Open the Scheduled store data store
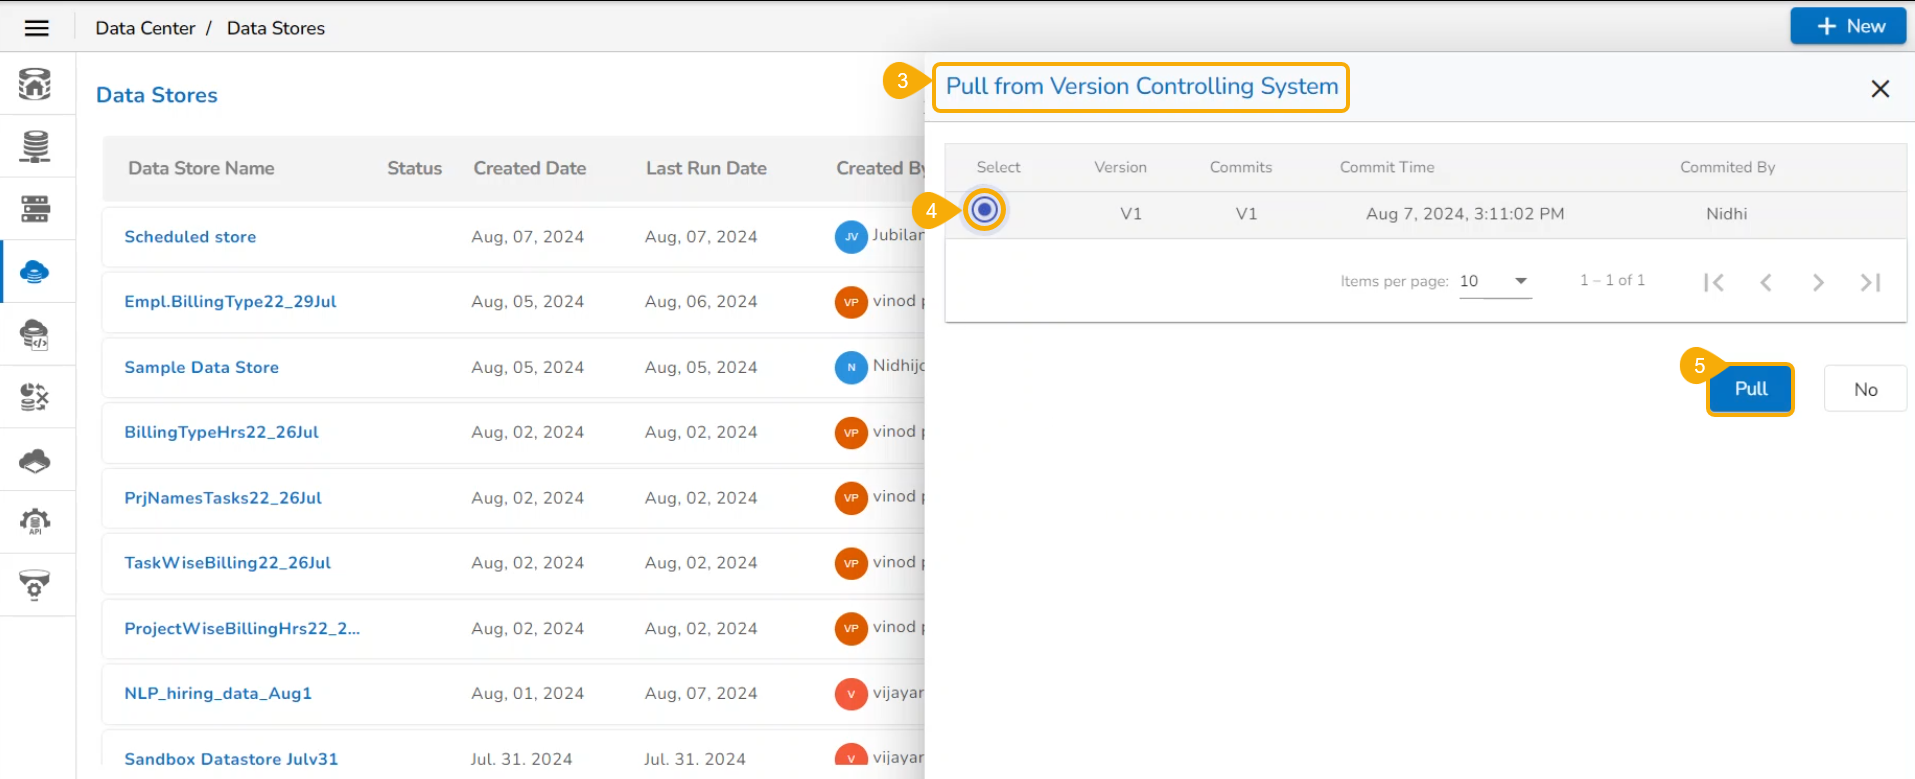Viewport: 1915px width, 779px height. coord(190,237)
